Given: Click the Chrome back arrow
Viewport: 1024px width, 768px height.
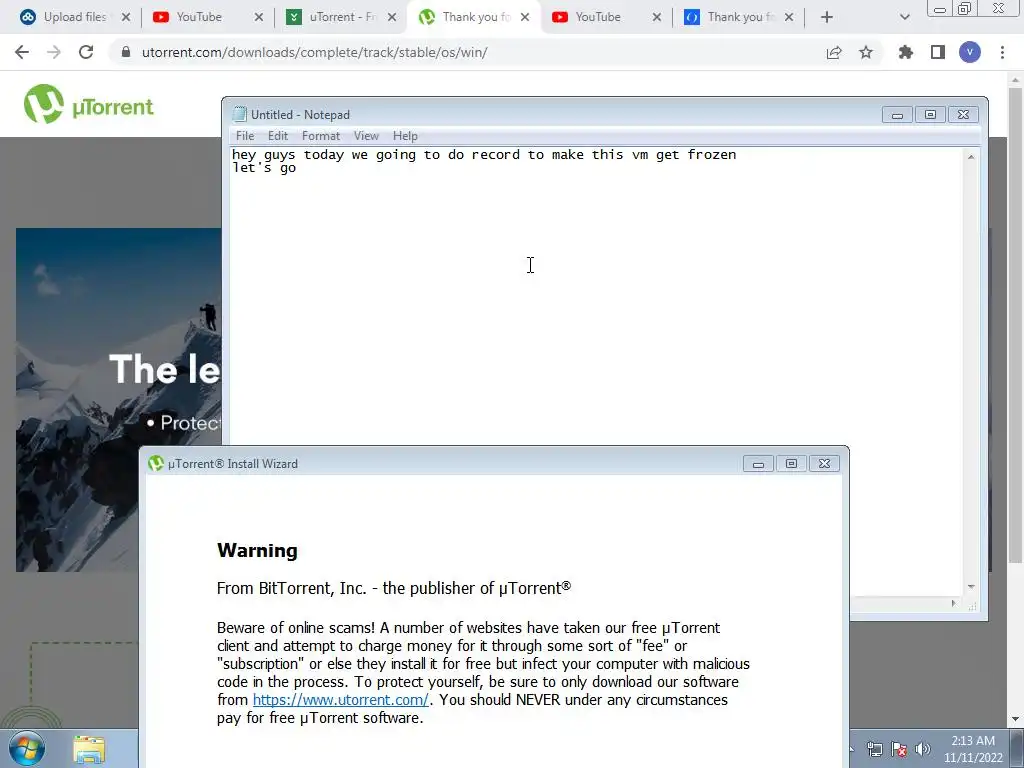Looking at the screenshot, I should click(22, 52).
